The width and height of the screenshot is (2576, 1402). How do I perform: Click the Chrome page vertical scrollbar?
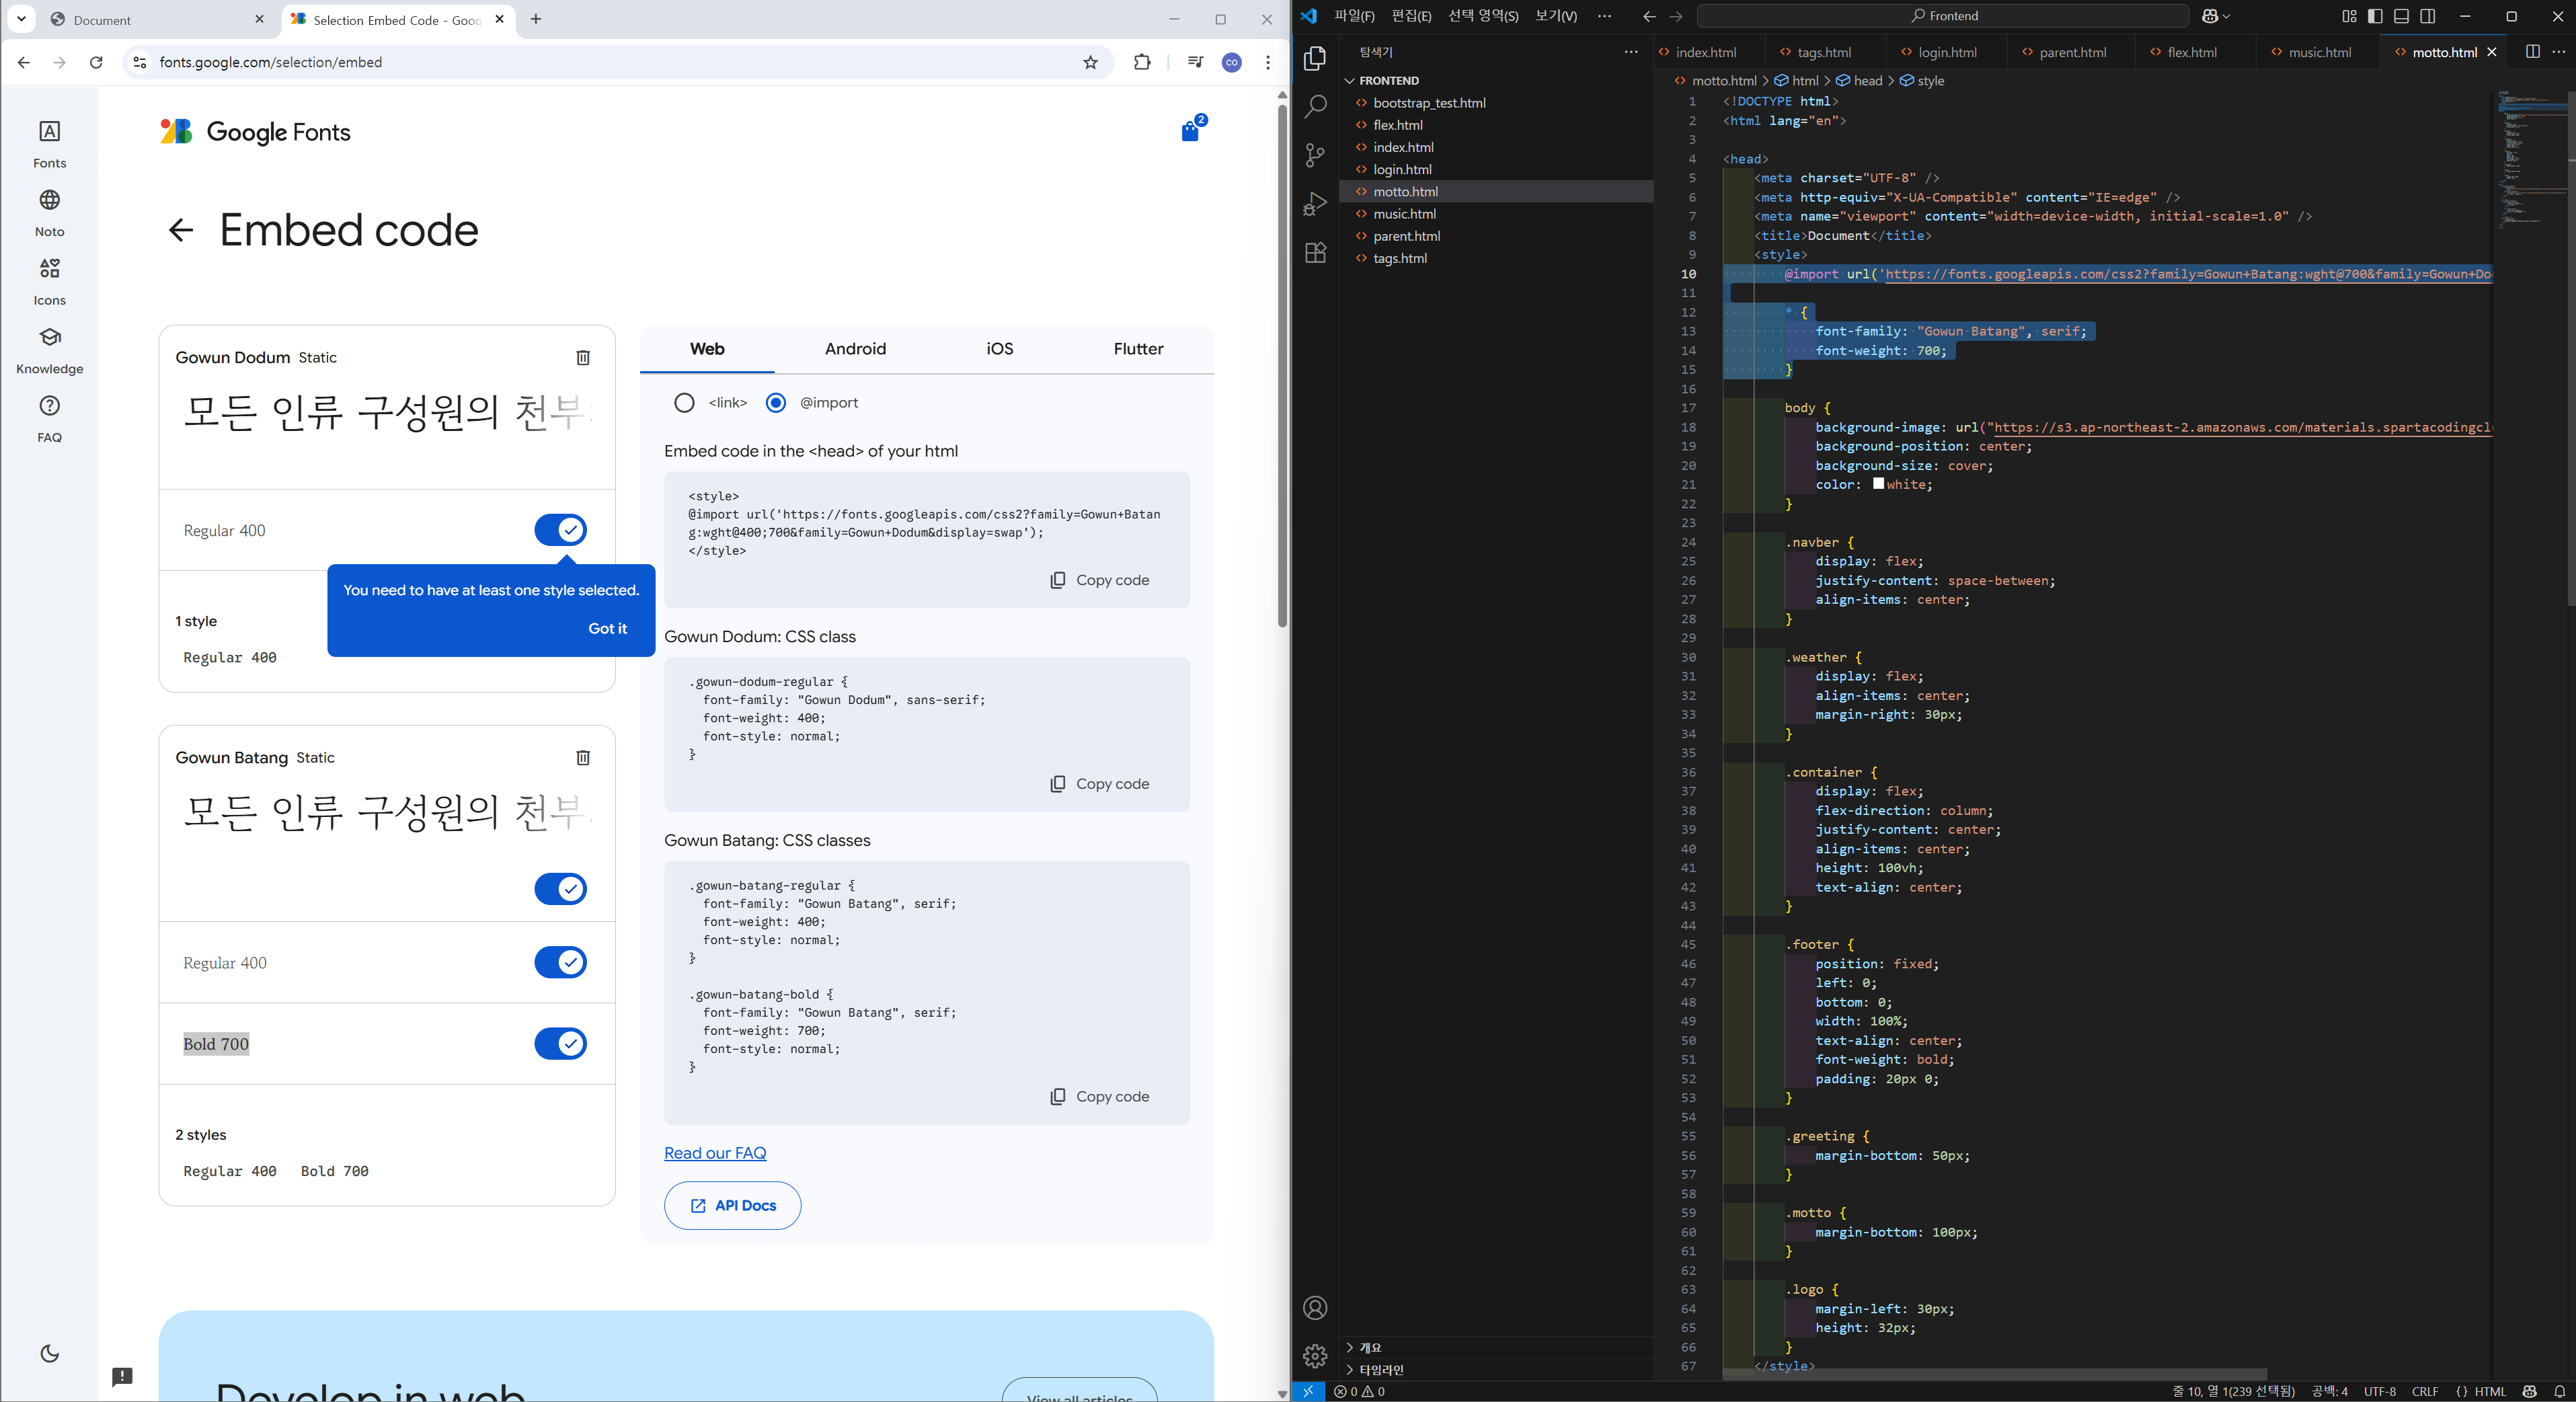[x=1281, y=365]
